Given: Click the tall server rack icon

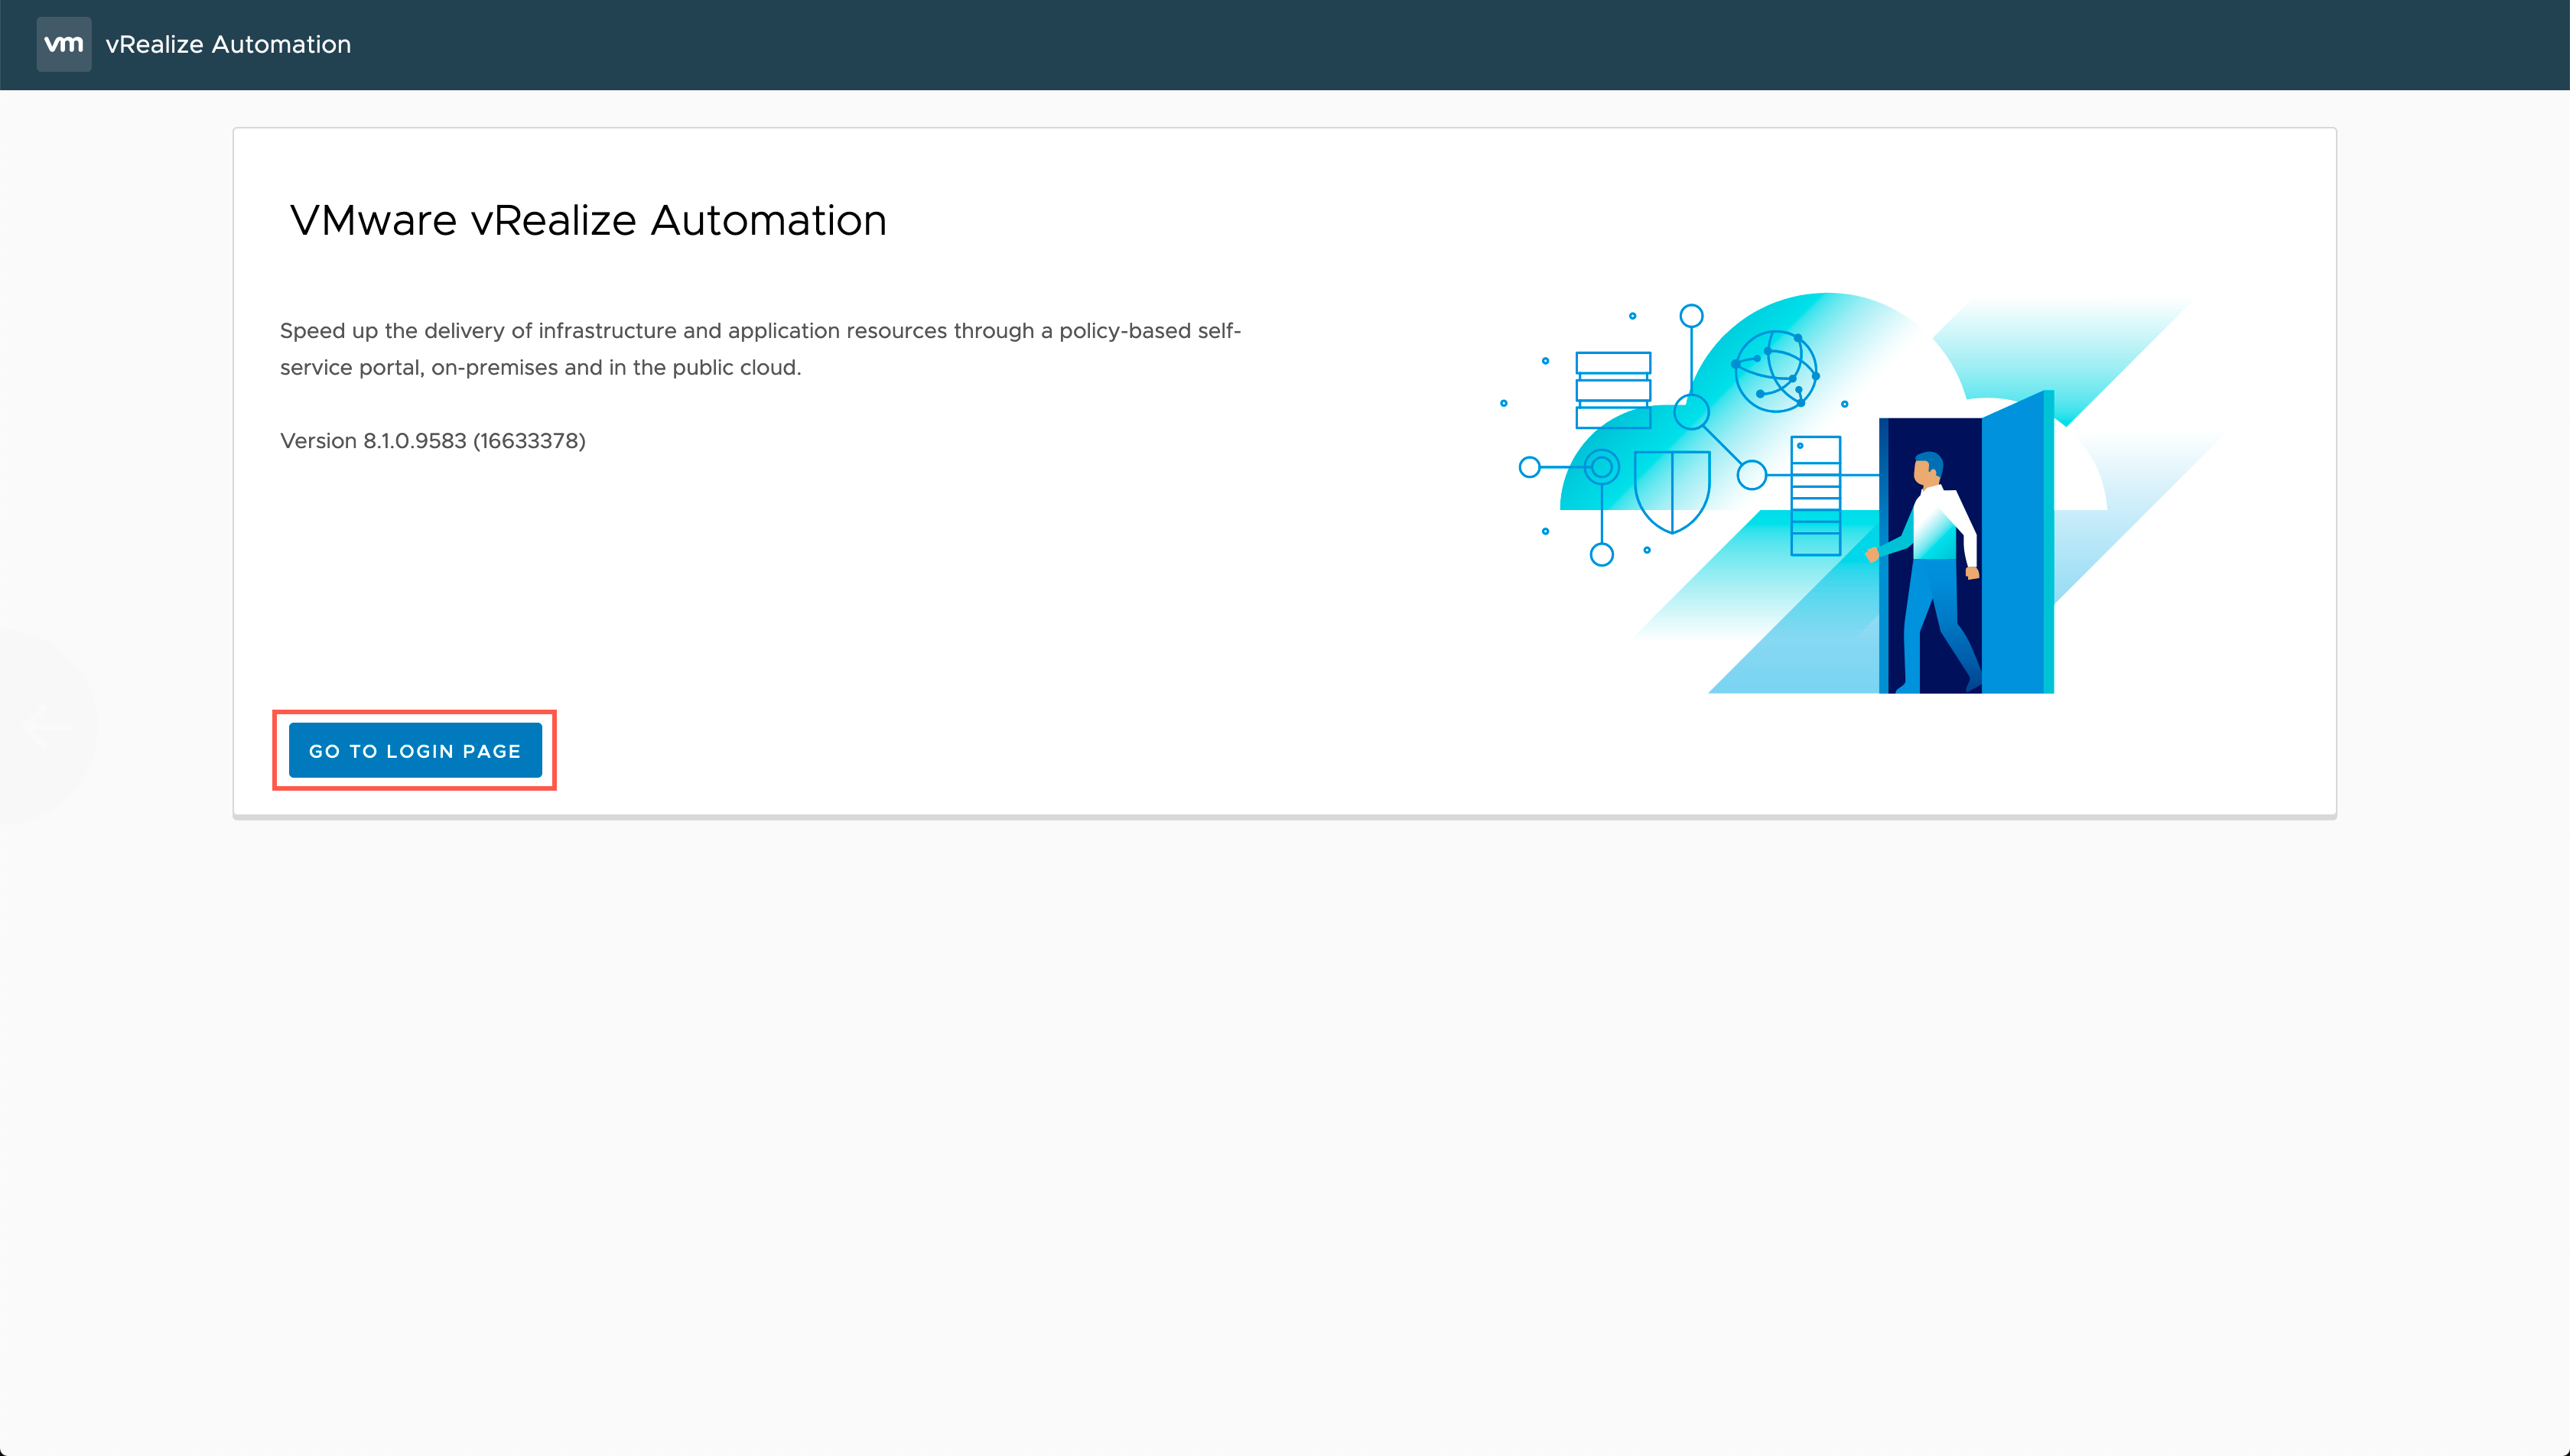Looking at the screenshot, I should [x=1815, y=496].
